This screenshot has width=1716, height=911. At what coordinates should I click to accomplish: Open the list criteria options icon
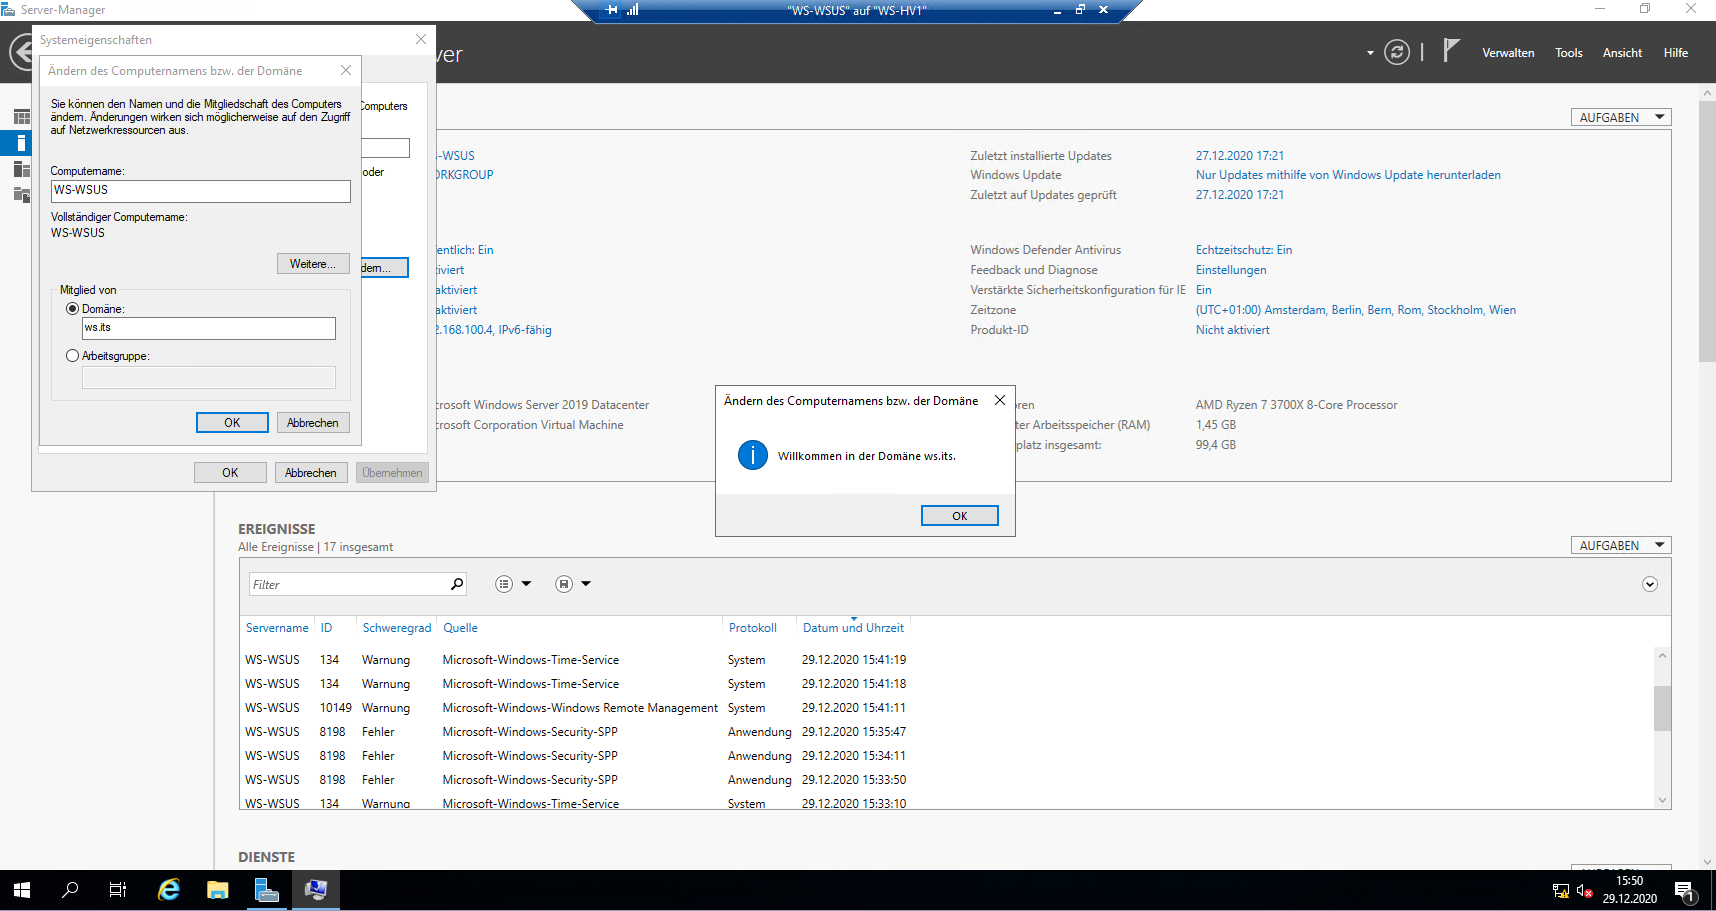click(504, 584)
